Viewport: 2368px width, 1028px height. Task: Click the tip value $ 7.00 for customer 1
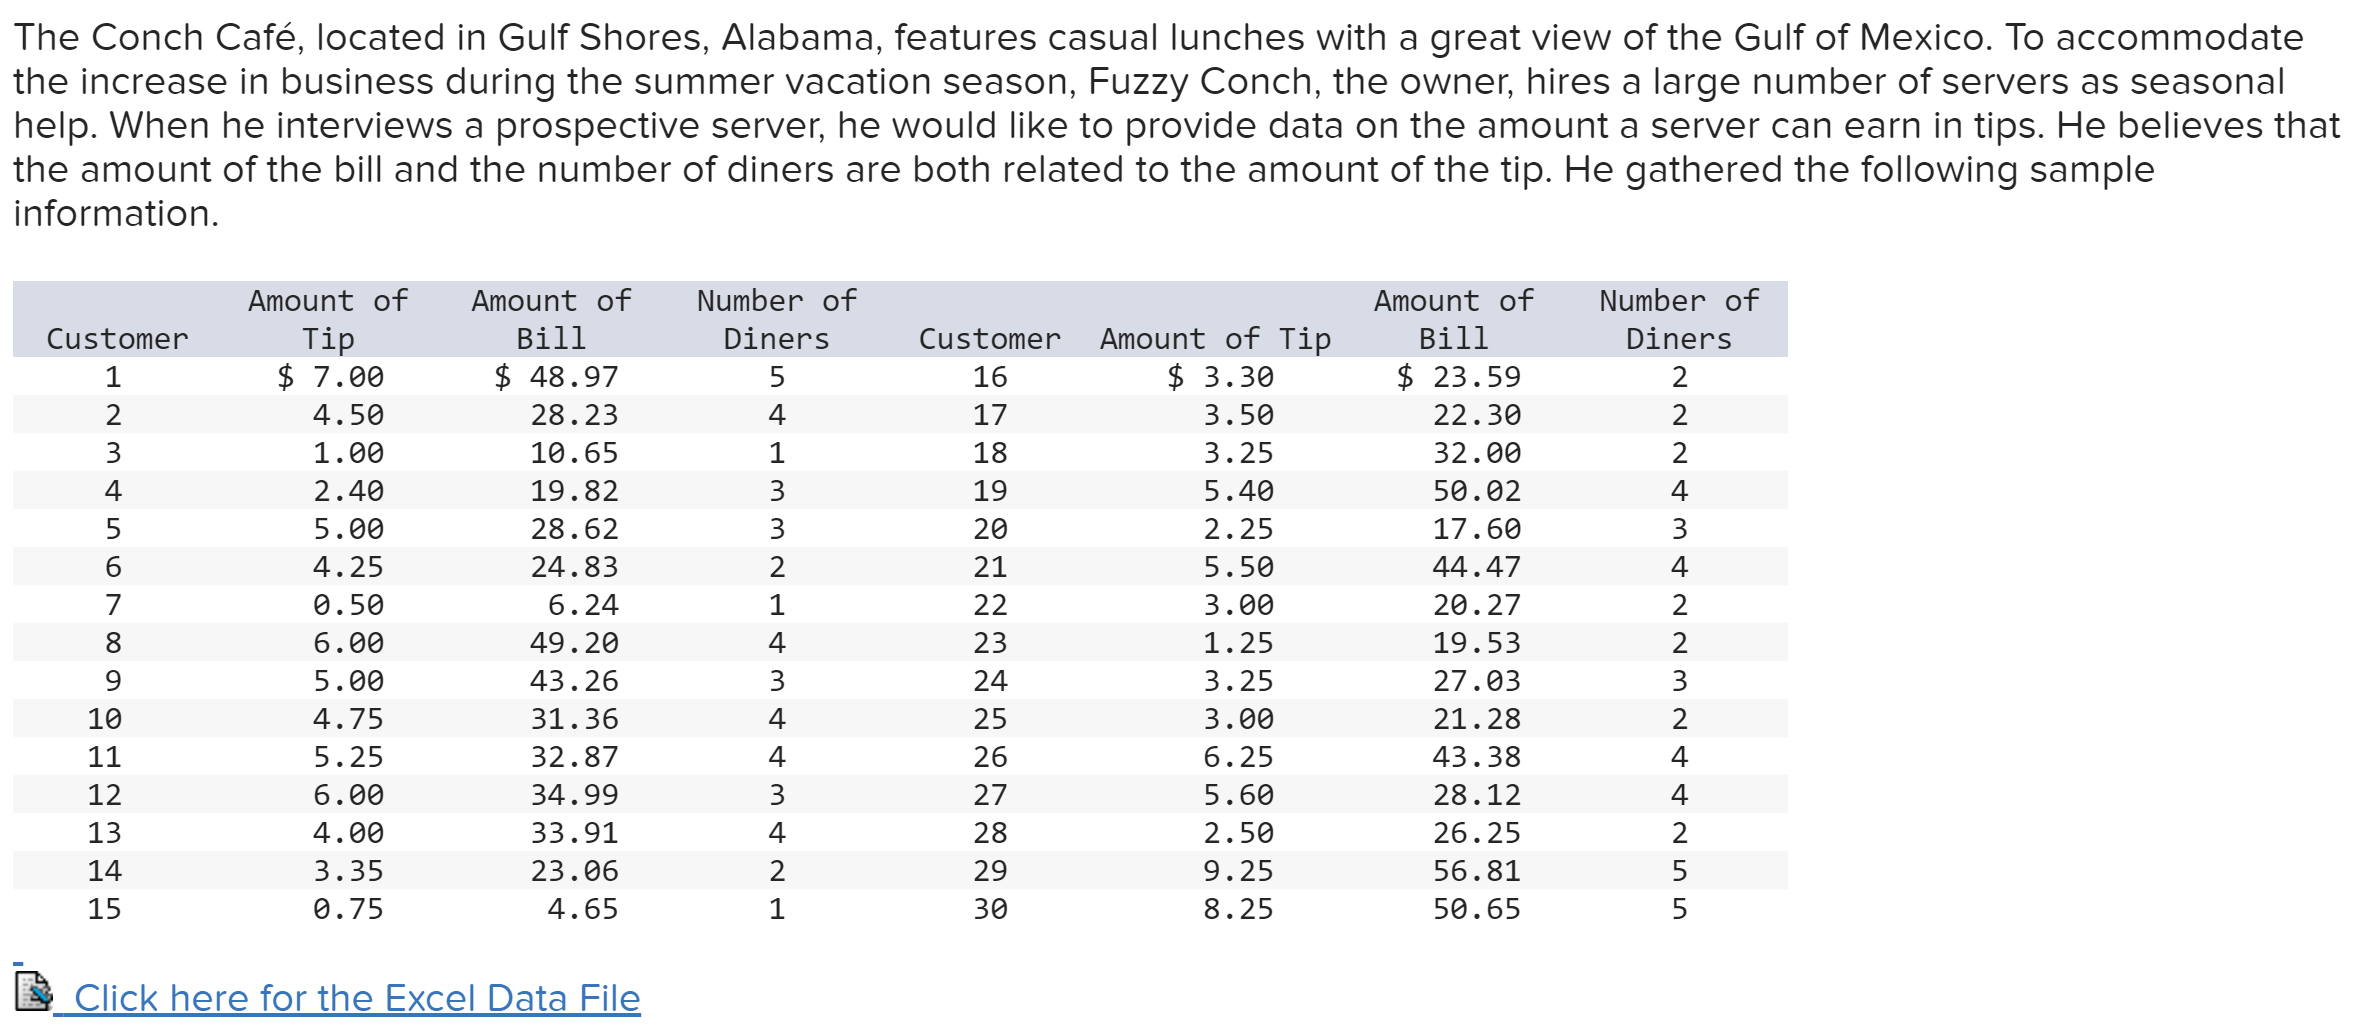coord(330,377)
